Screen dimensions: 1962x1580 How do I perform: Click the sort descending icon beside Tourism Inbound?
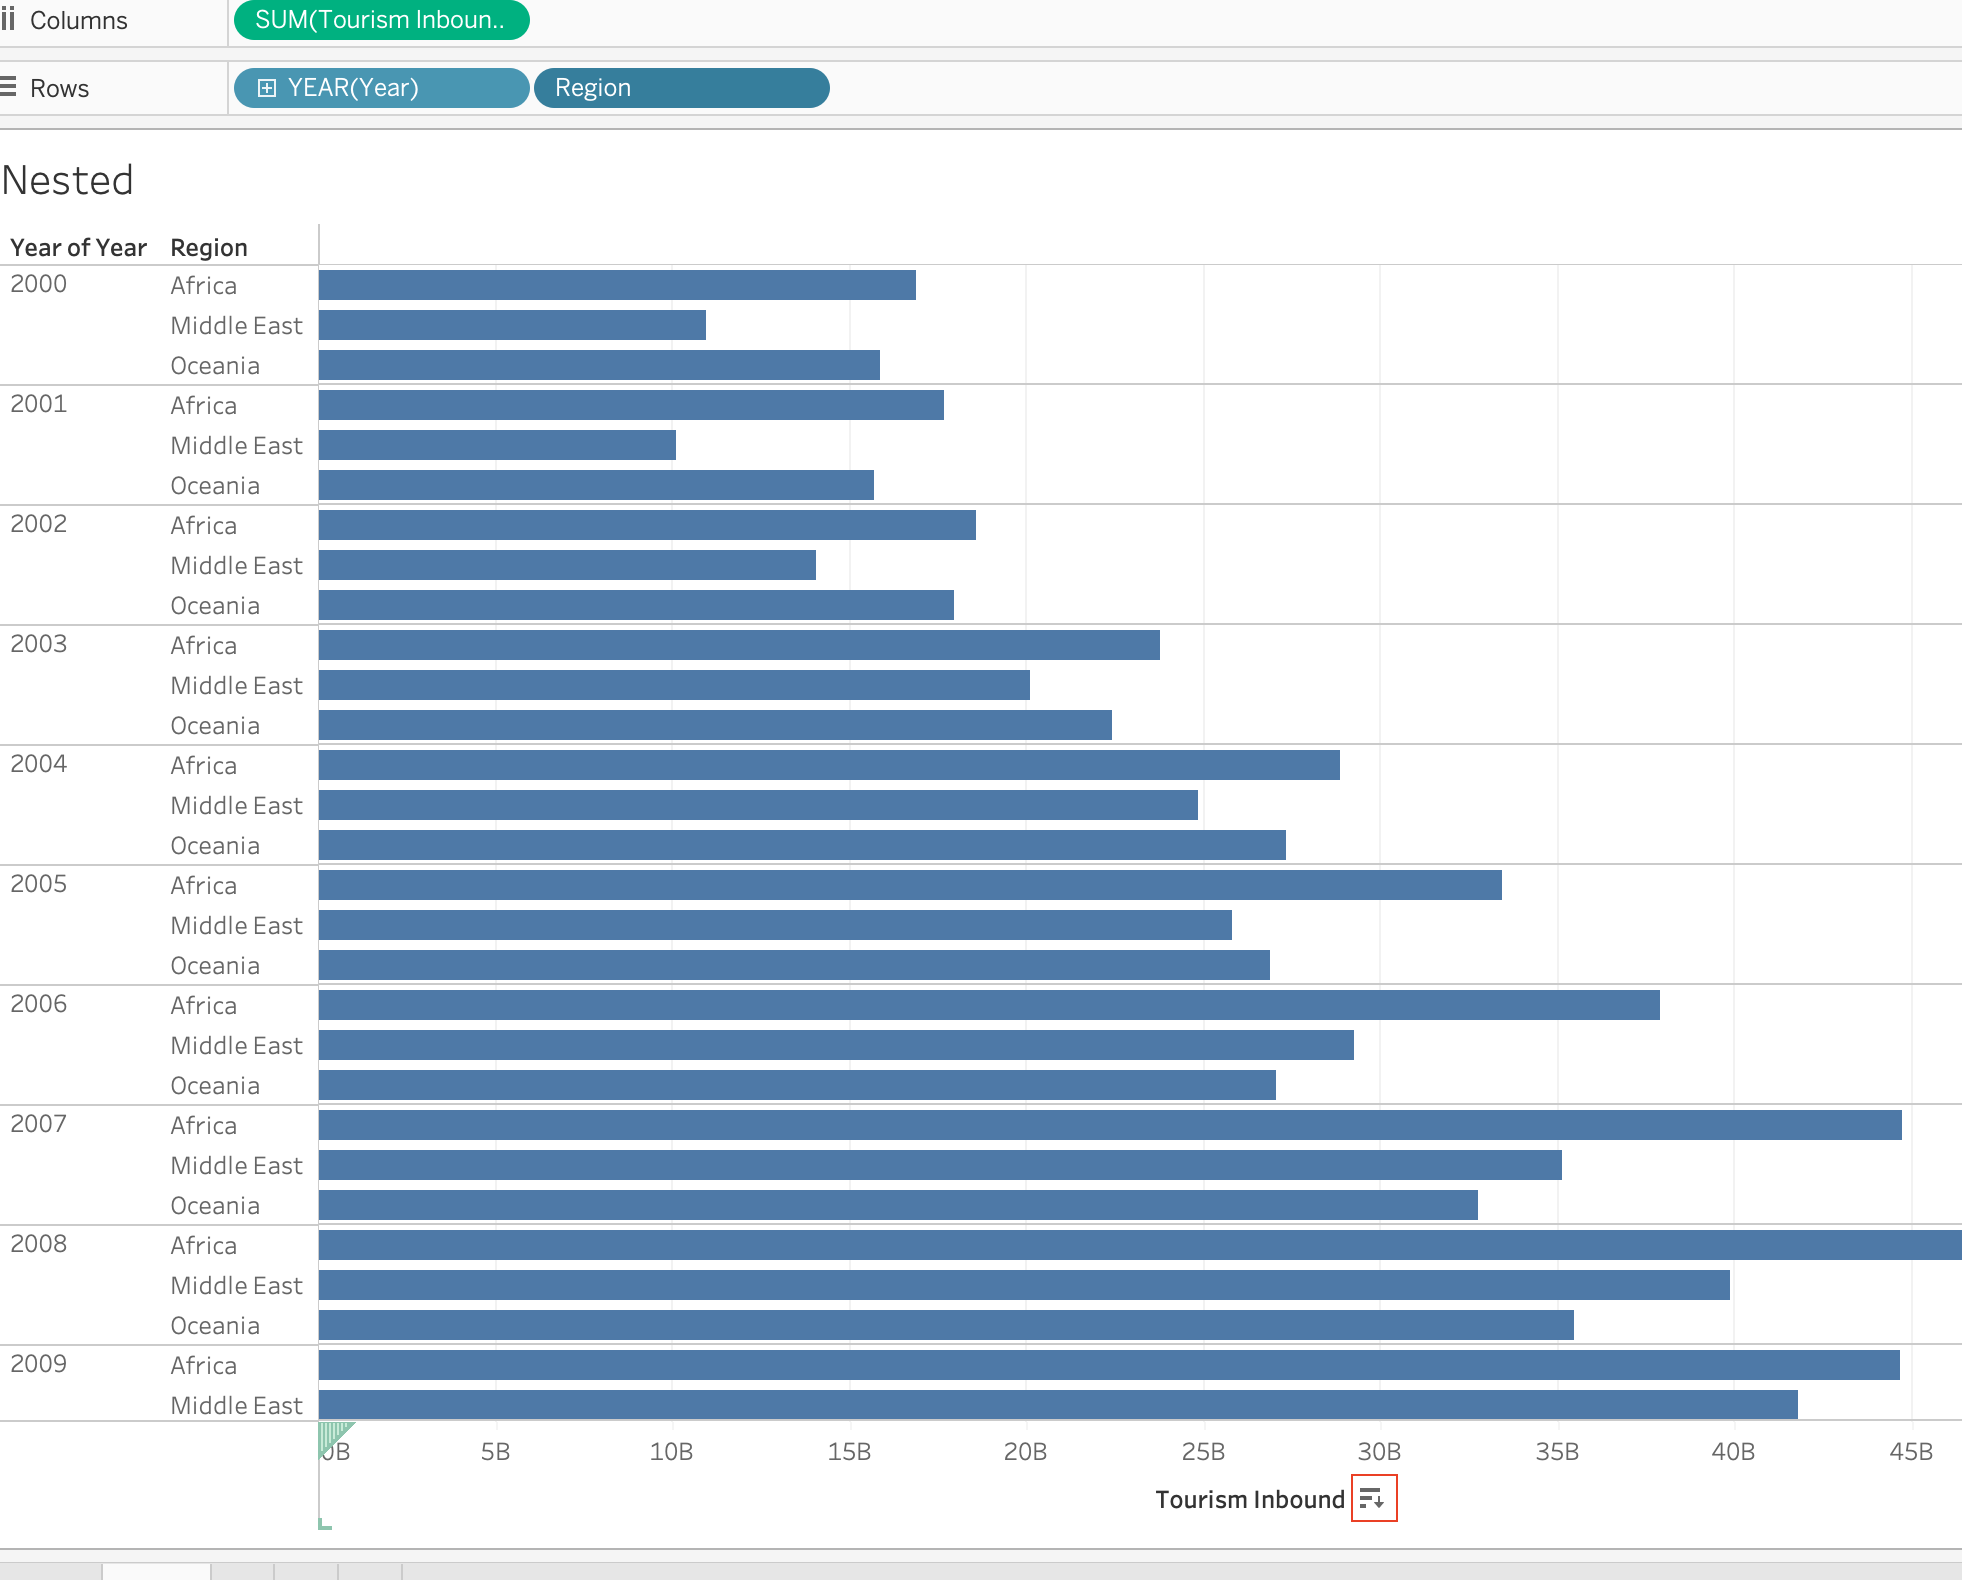click(1373, 1498)
